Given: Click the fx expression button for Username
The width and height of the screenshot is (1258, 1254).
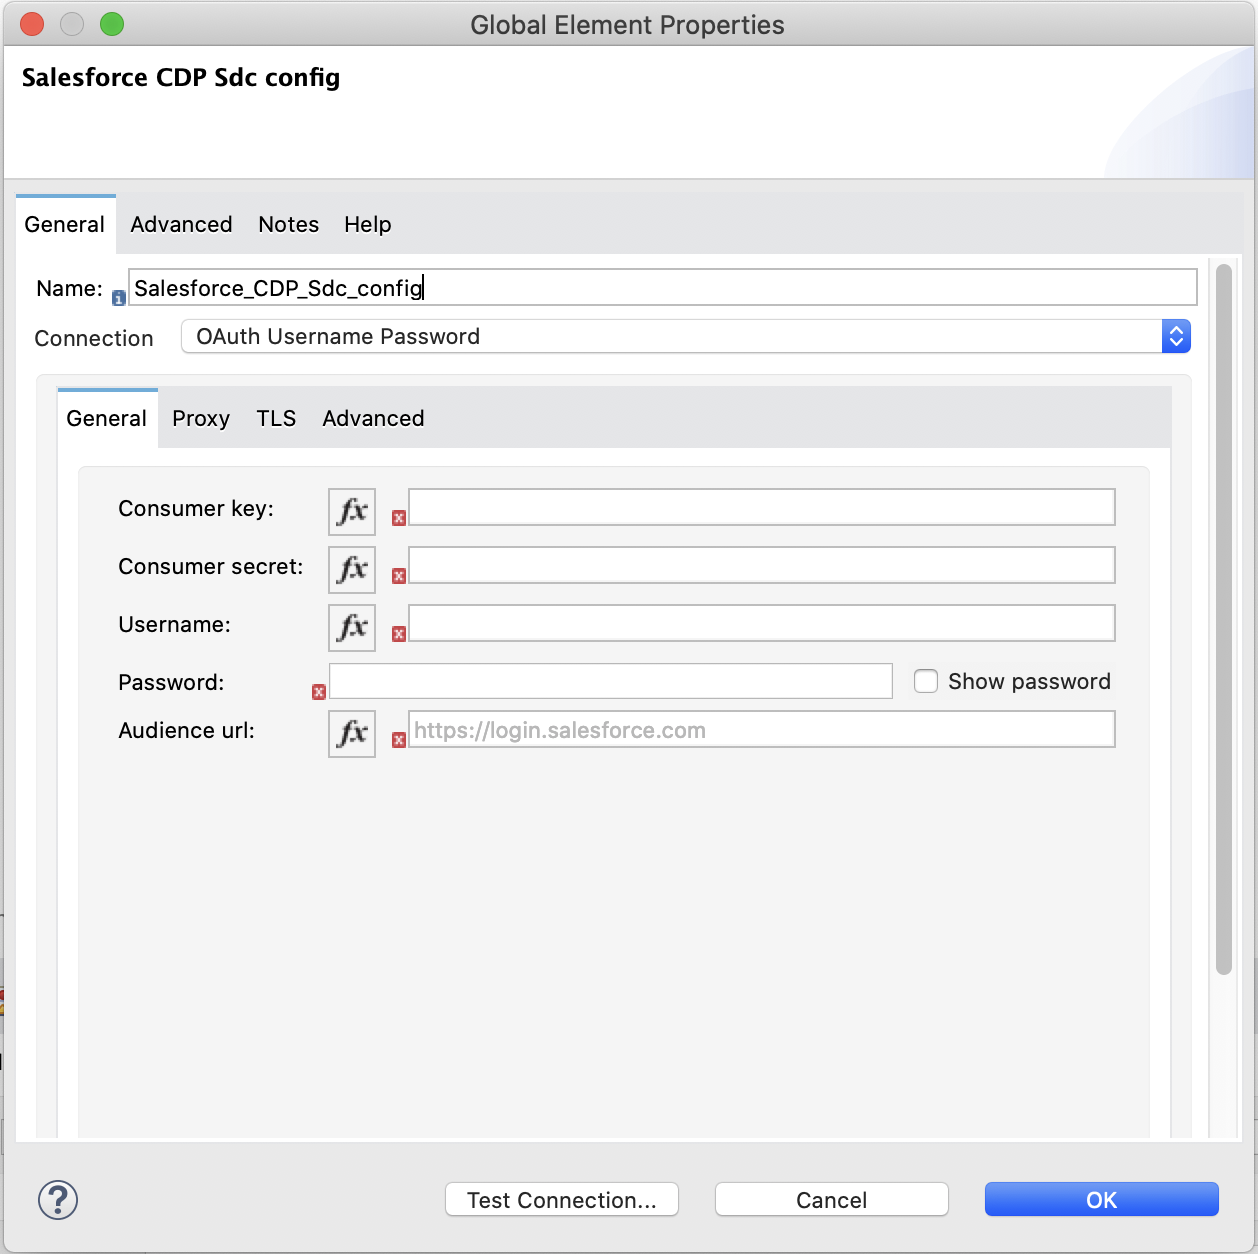Looking at the screenshot, I should pyautogui.click(x=352, y=628).
